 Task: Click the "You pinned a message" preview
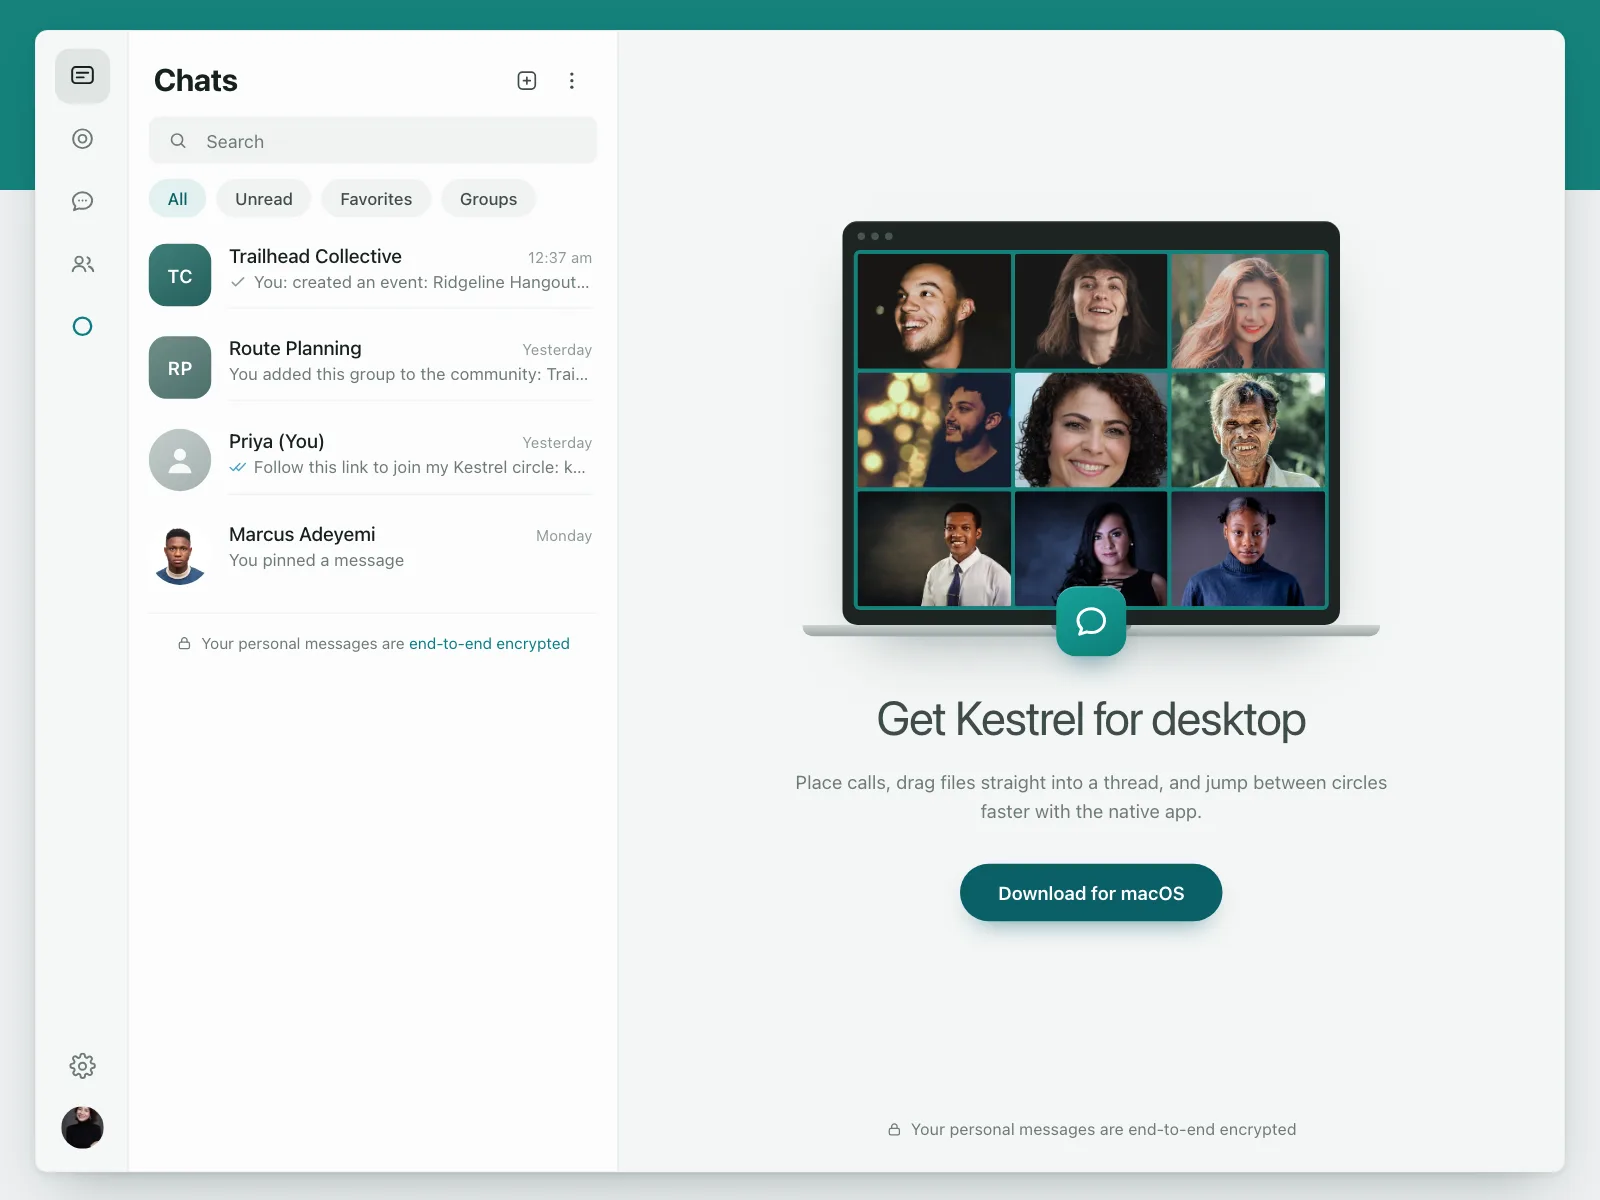coord(316,561)
